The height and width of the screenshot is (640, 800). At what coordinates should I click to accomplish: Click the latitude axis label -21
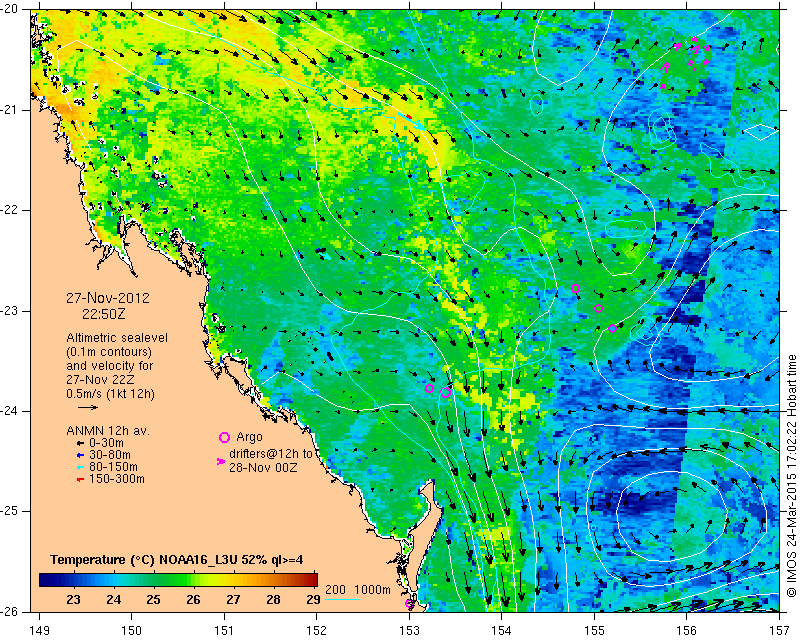click(11, 110)
